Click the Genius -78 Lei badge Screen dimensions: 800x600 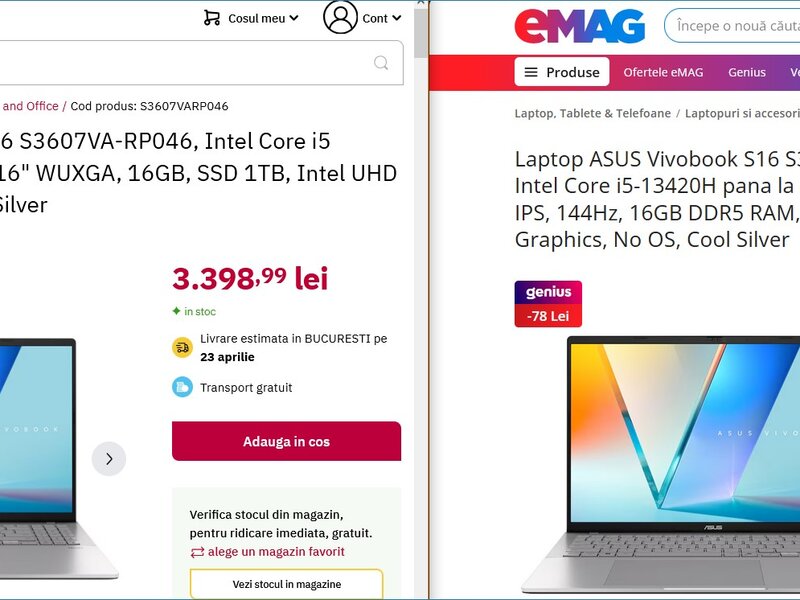[x=548, y=304]
